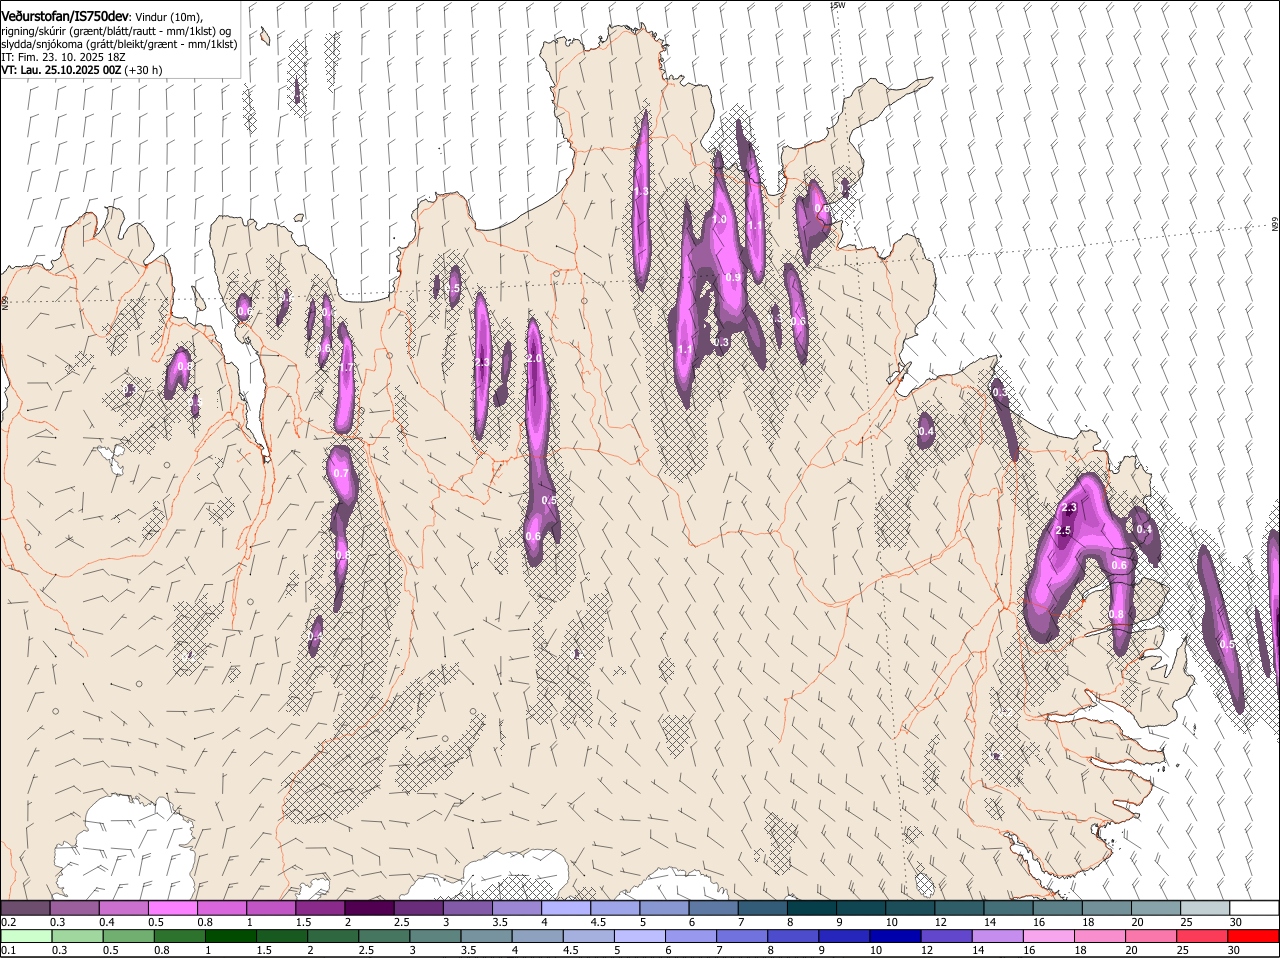Select the "0.4" label in upper legend
This screenshot has height=958, width=1280.
tap(107, 921)
